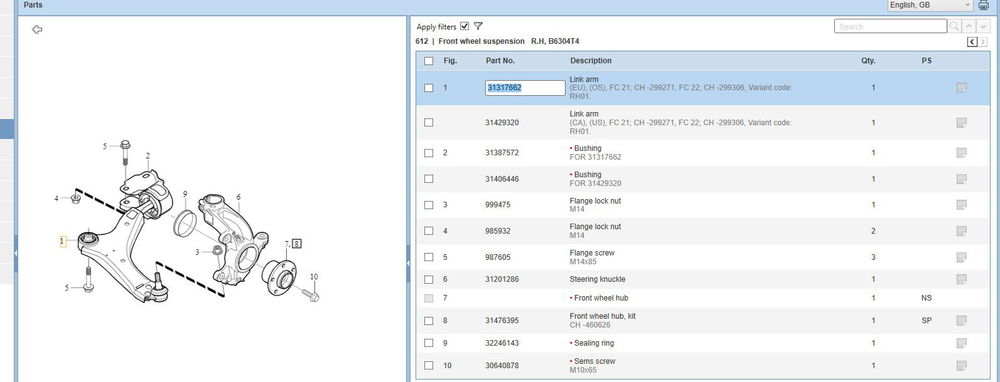Click callout 3 in the diagram
The width and height of the screenshot is (1000, 382).
tap(198, 253)
